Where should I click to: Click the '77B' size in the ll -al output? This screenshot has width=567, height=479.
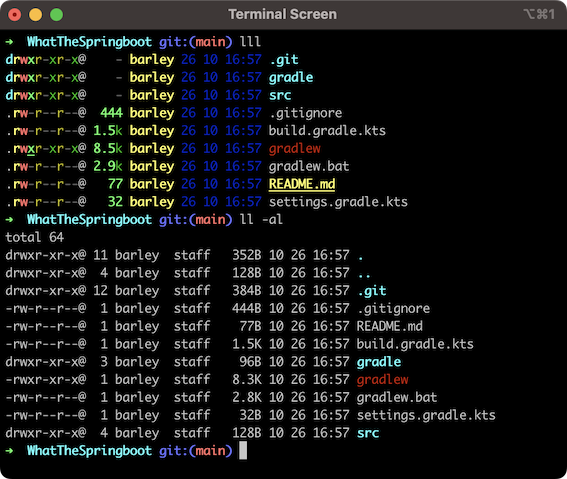point(250,326)
